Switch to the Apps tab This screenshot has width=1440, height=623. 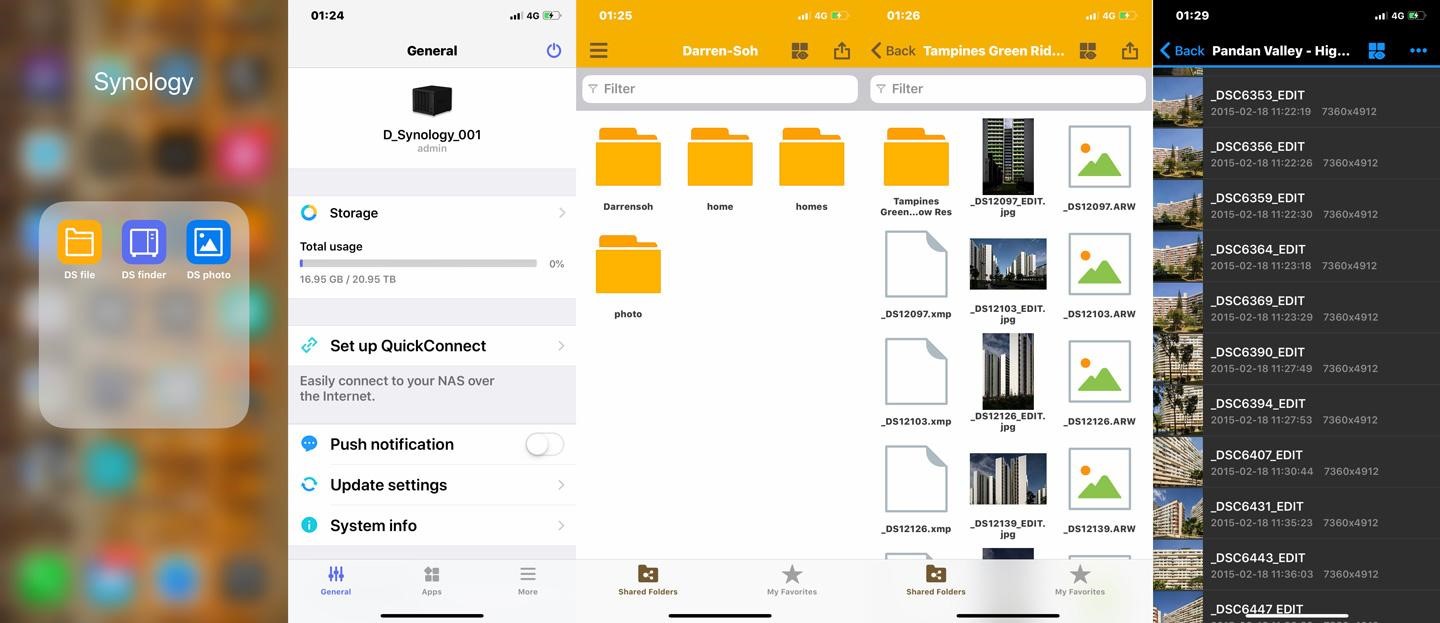pos(432,580)
